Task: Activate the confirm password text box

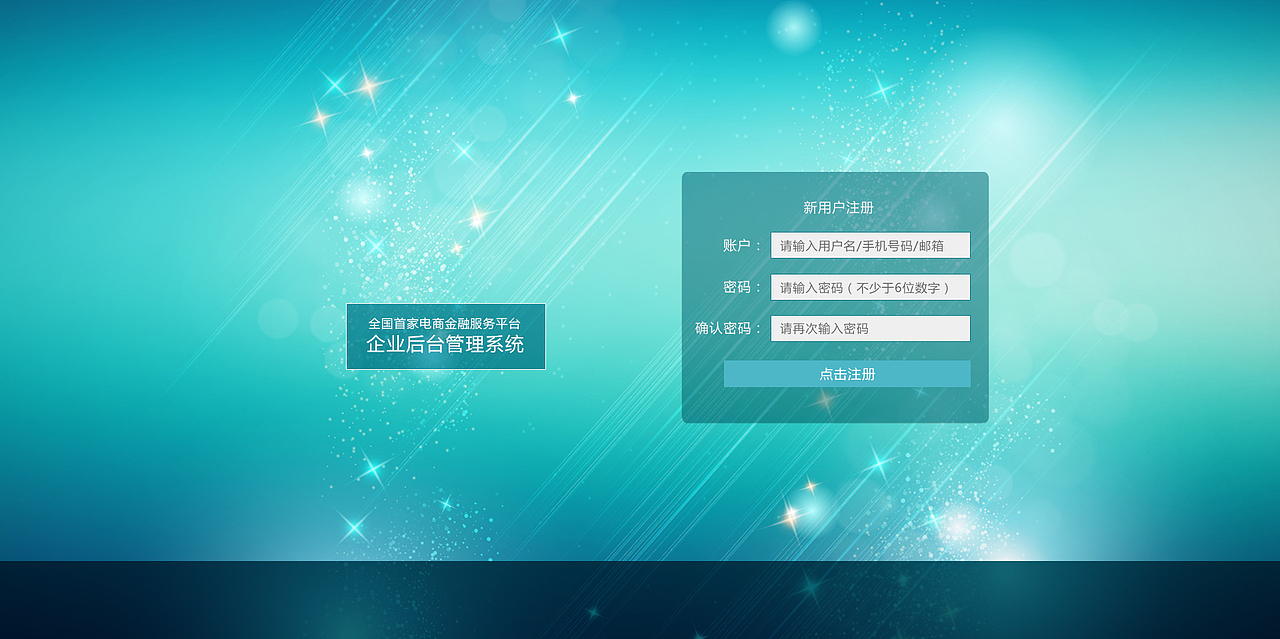Action: point(869,328)
